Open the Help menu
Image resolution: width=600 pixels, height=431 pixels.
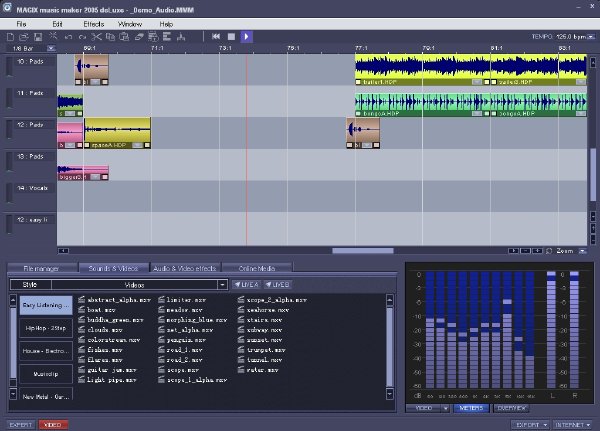[166, 24]
